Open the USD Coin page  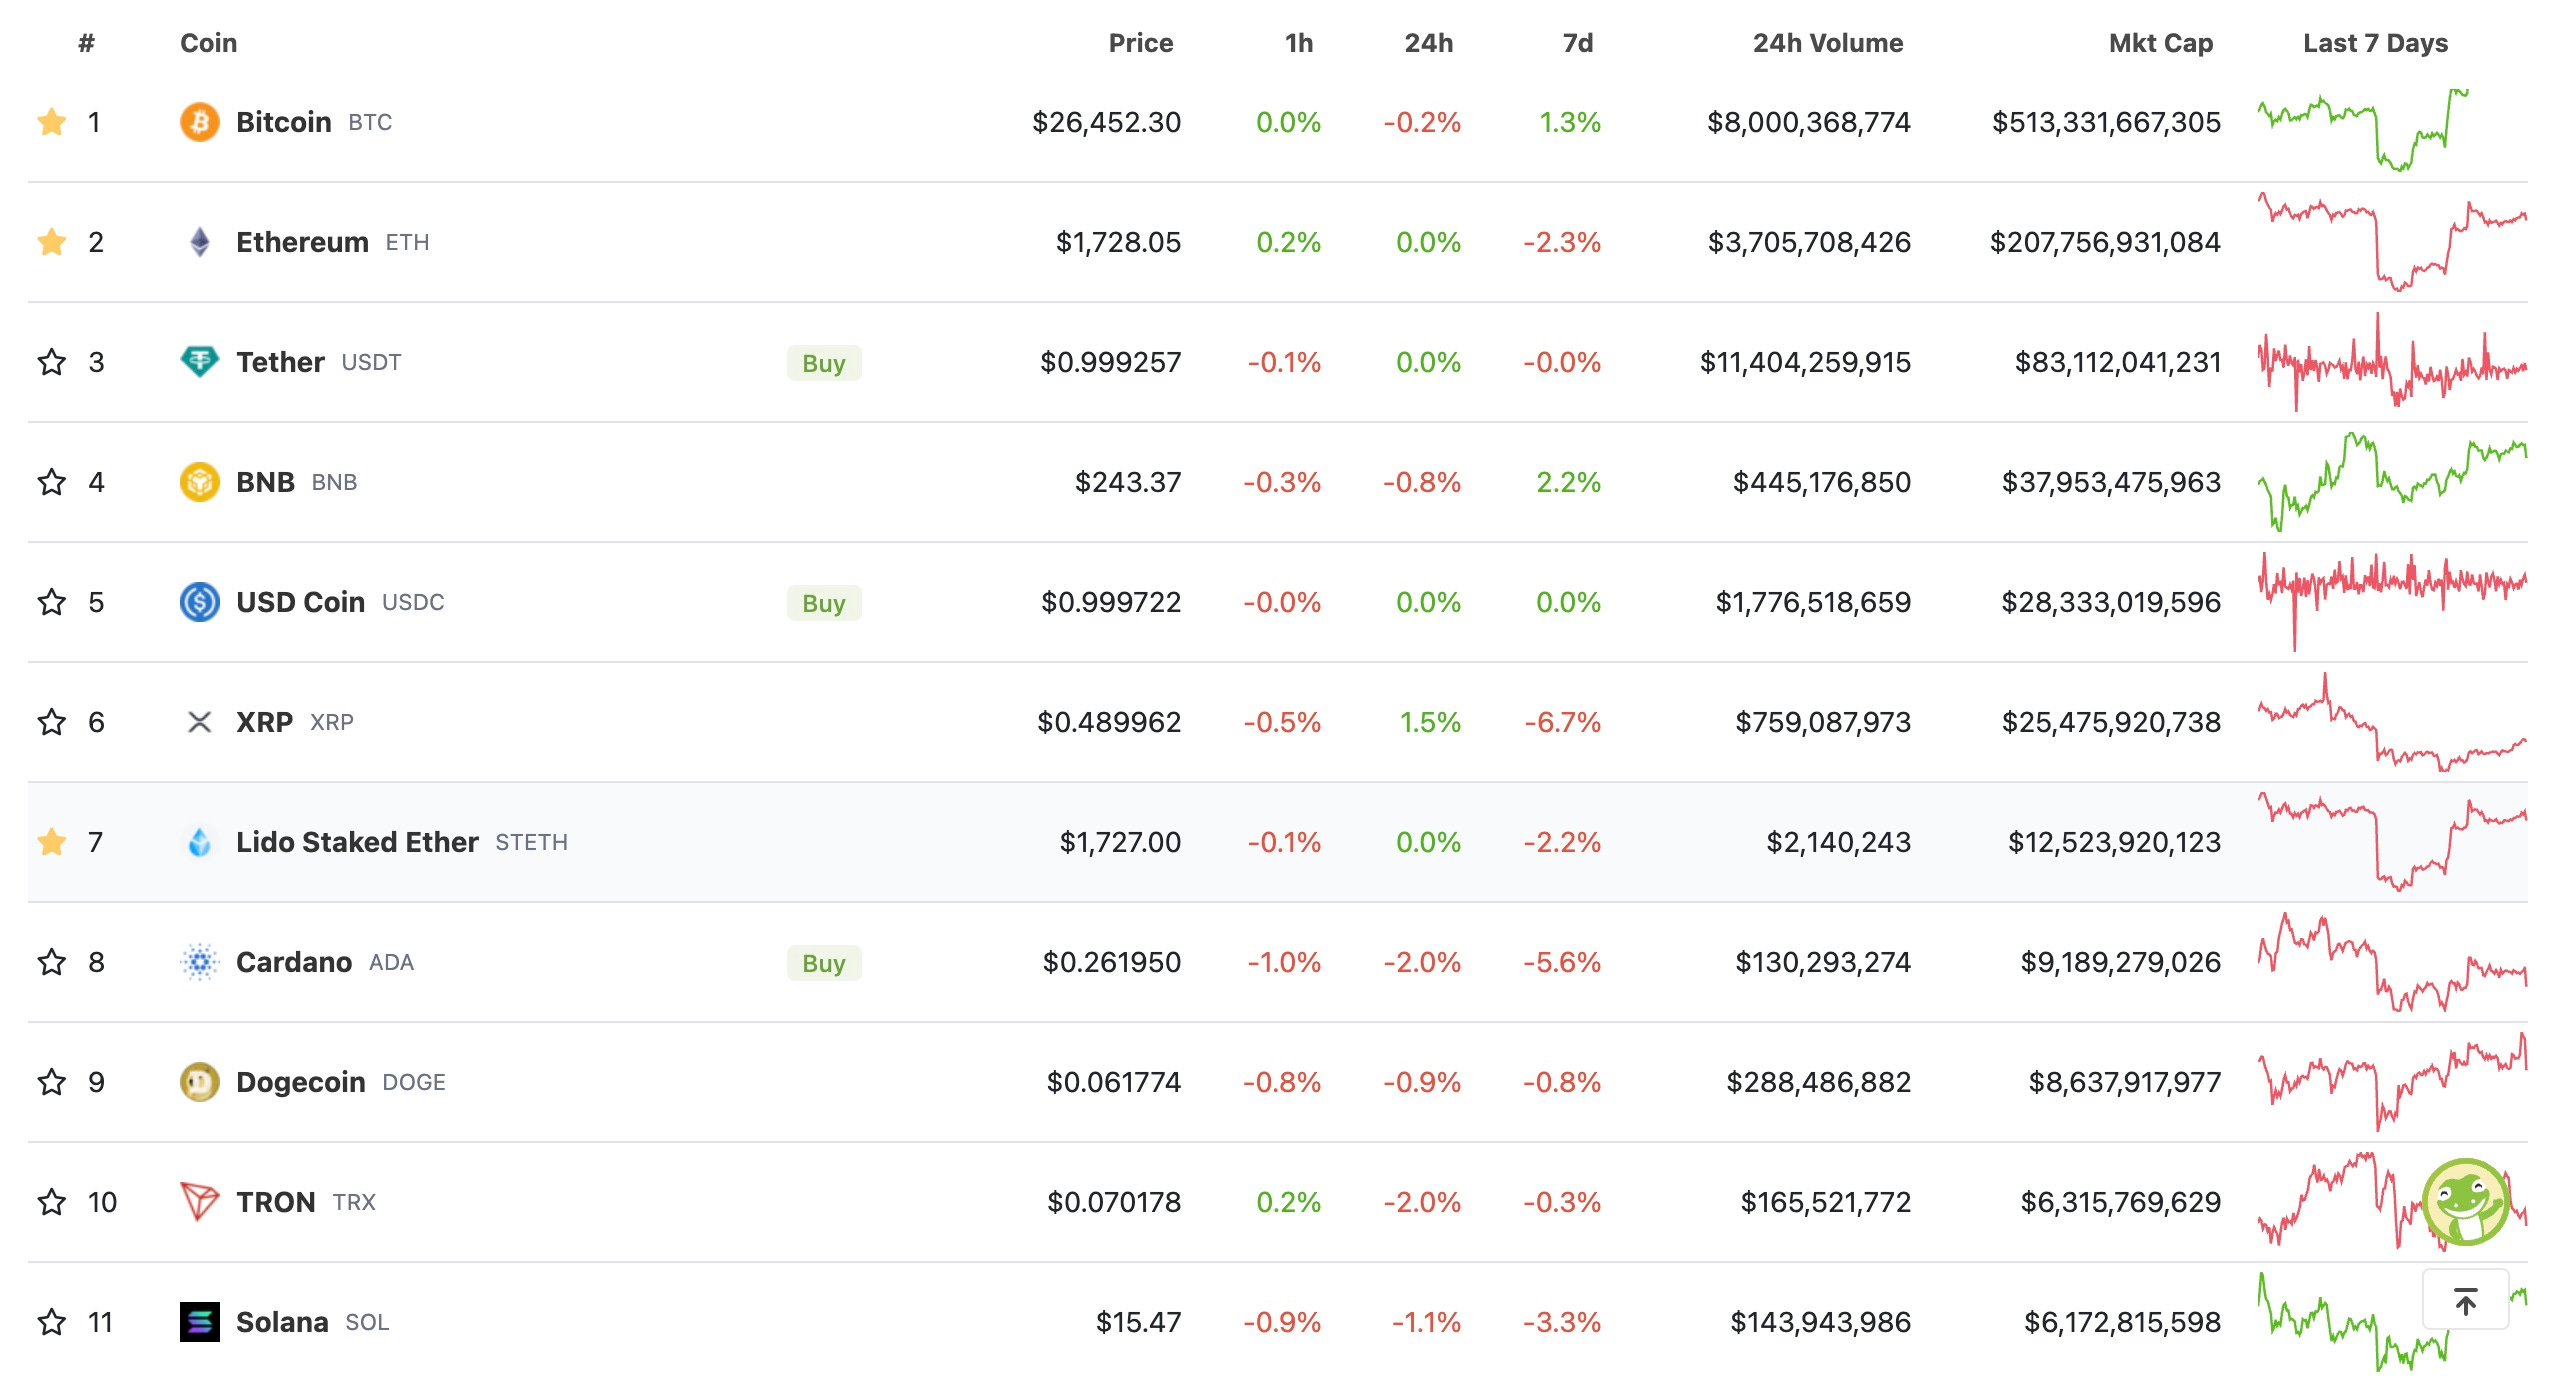pyautogui.click(x=300, y=602)
